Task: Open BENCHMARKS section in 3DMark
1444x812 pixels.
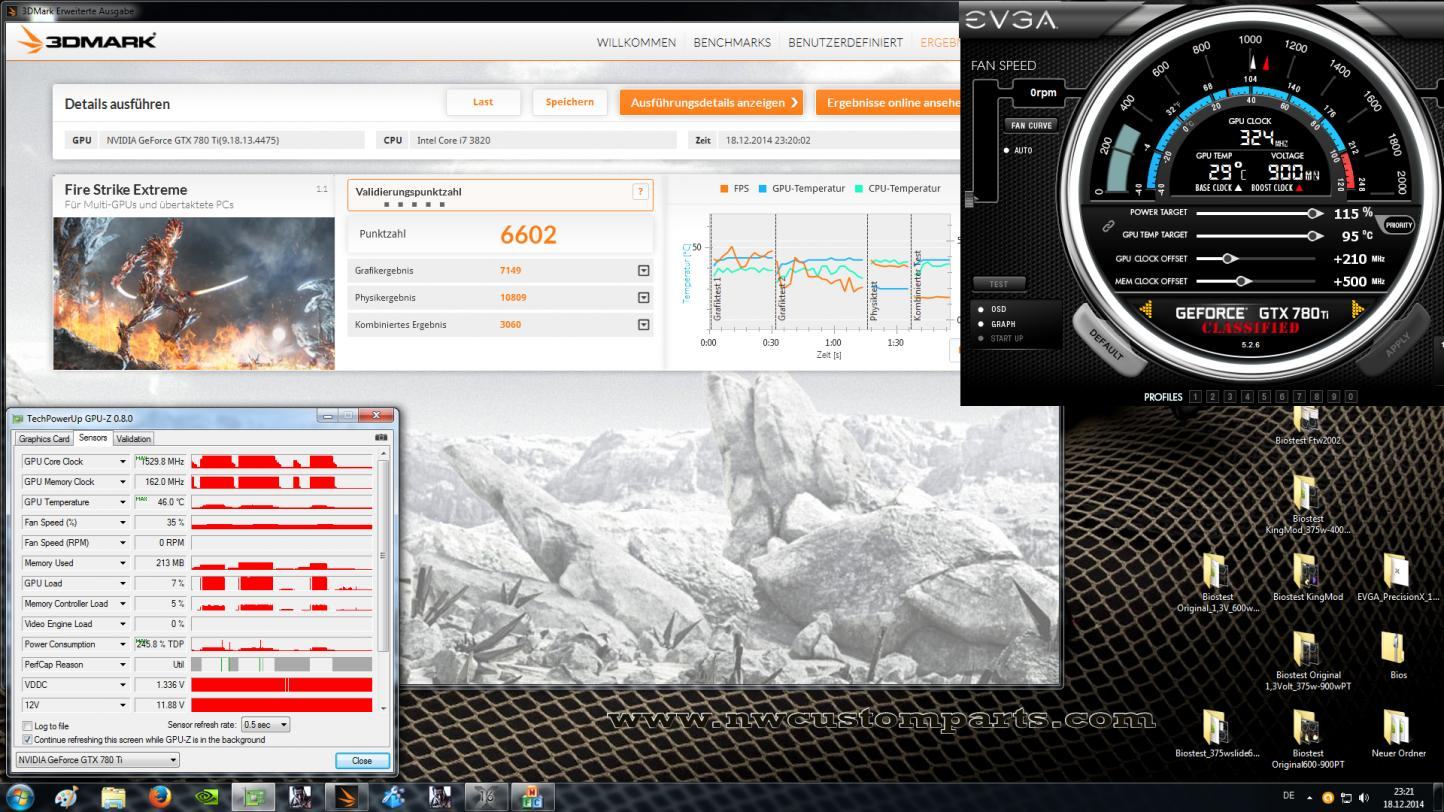Action: 732,43
